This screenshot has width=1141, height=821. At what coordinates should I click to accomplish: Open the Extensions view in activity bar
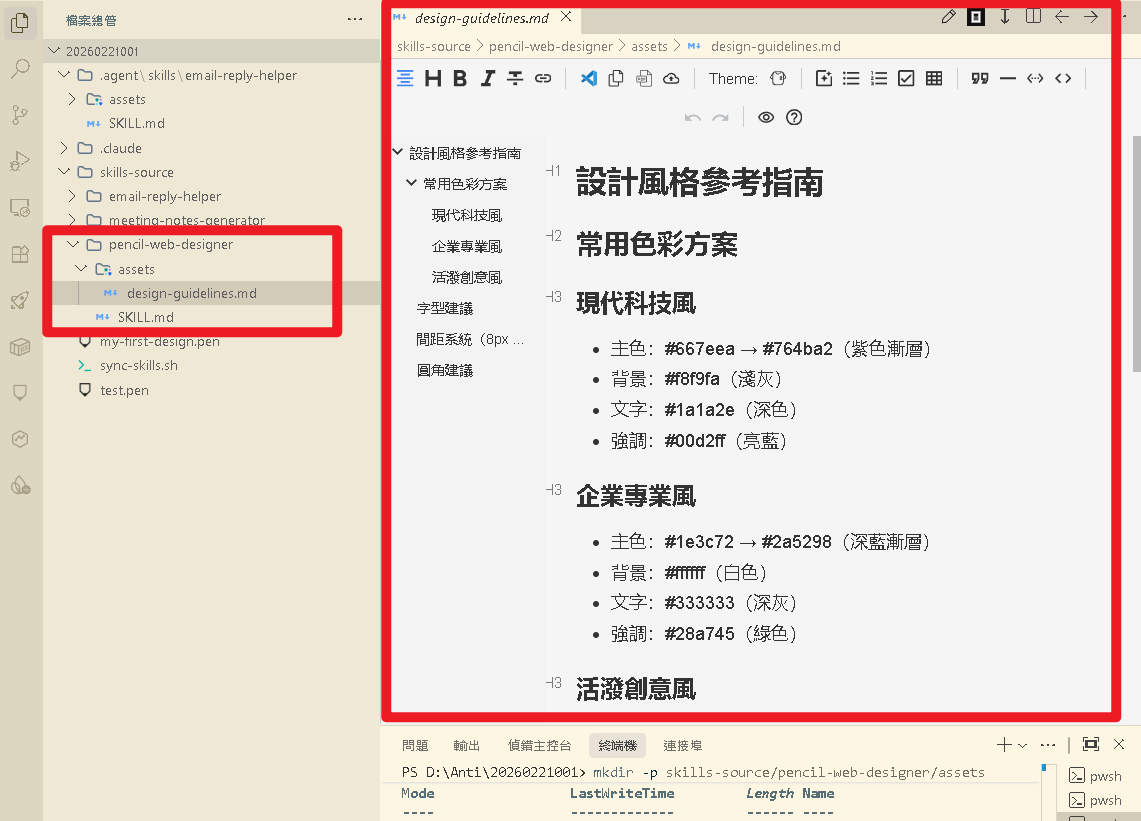(20, 254)
